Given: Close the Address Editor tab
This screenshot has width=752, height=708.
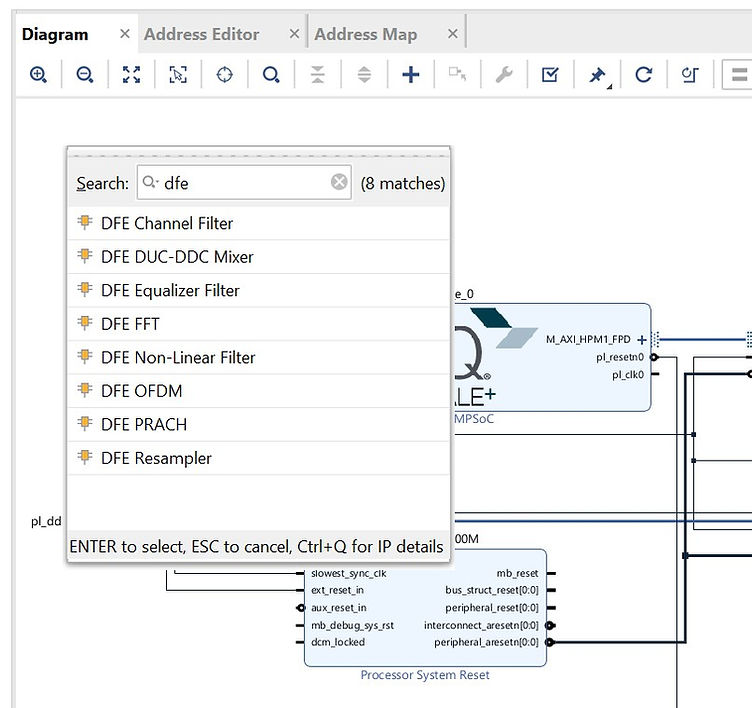Looking at the screenshot, I should point(294,34).
